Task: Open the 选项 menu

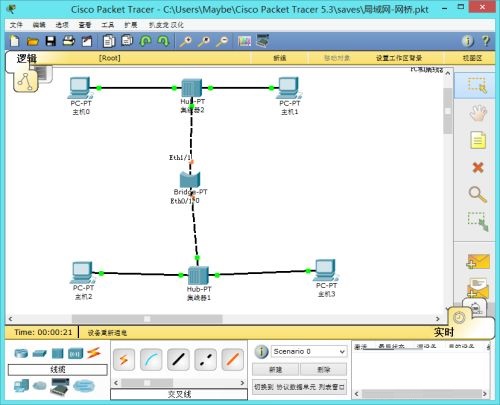Action: [62, 25]
